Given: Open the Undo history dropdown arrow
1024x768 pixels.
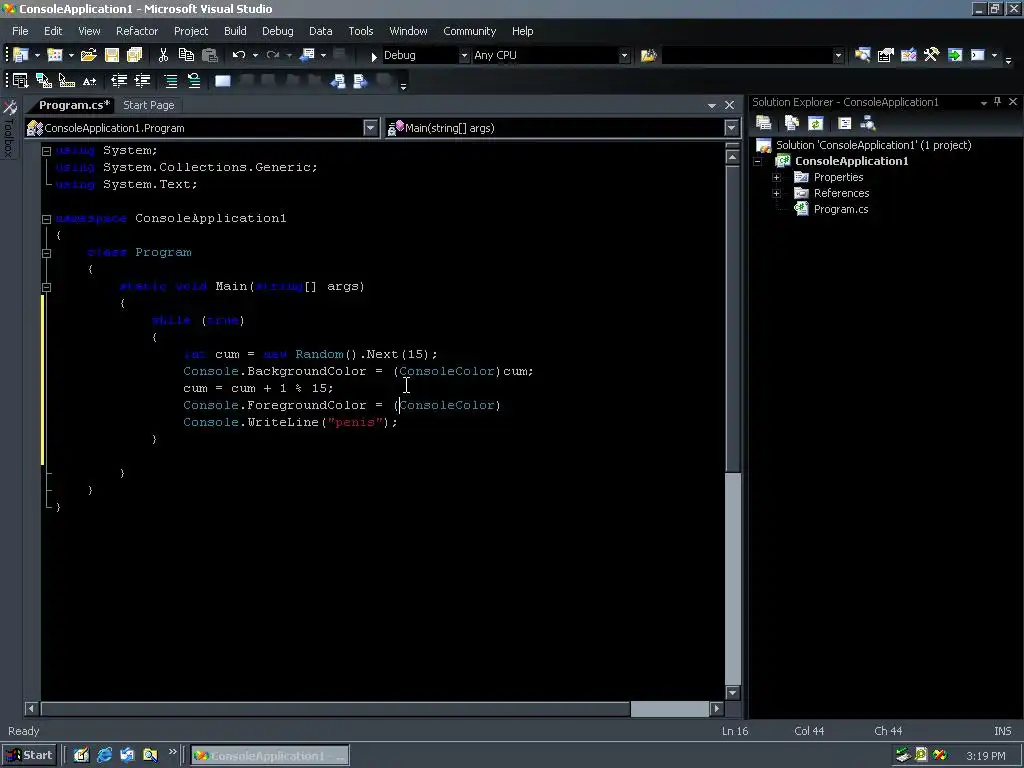Looking at the screenshot, I should click(x=255, y=56).
